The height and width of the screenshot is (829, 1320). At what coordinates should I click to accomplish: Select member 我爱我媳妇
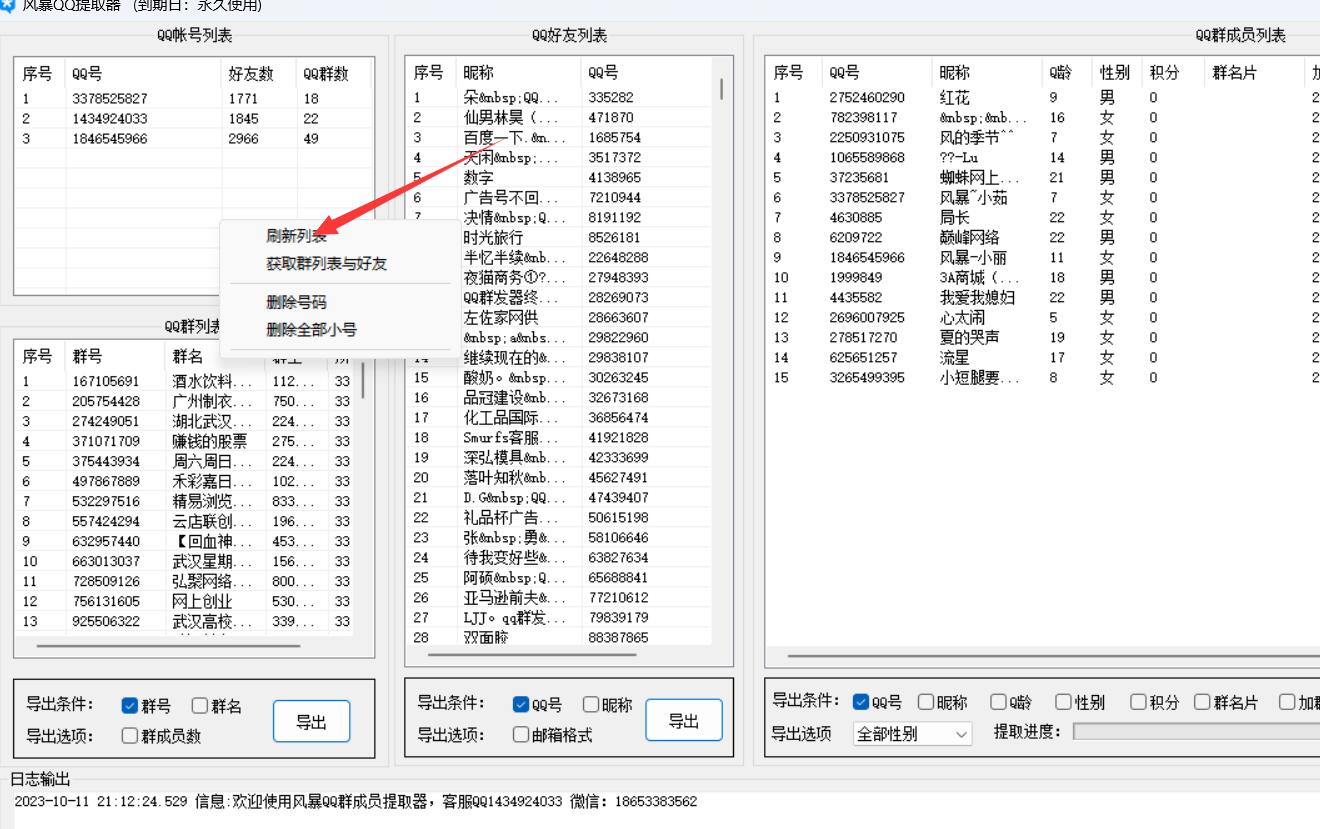point(1044,298)
